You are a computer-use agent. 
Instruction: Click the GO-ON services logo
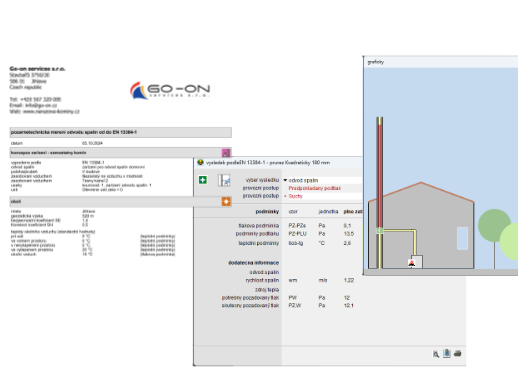click(170, 90)
